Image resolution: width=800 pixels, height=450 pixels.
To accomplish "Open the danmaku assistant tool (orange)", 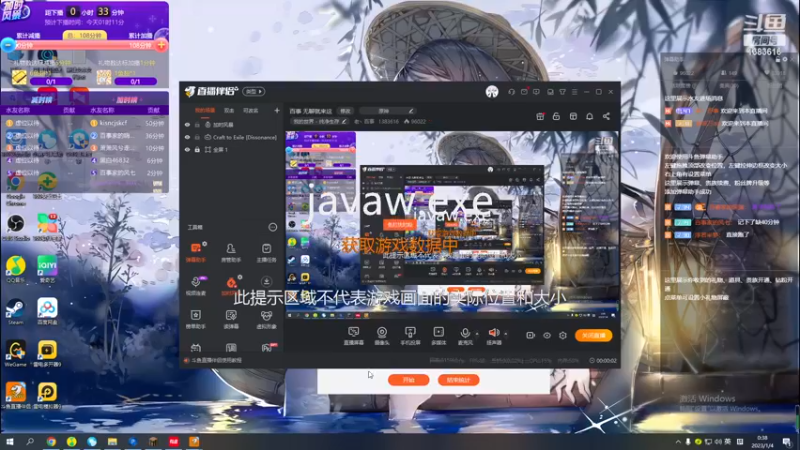I will click(x=196, y=252).
